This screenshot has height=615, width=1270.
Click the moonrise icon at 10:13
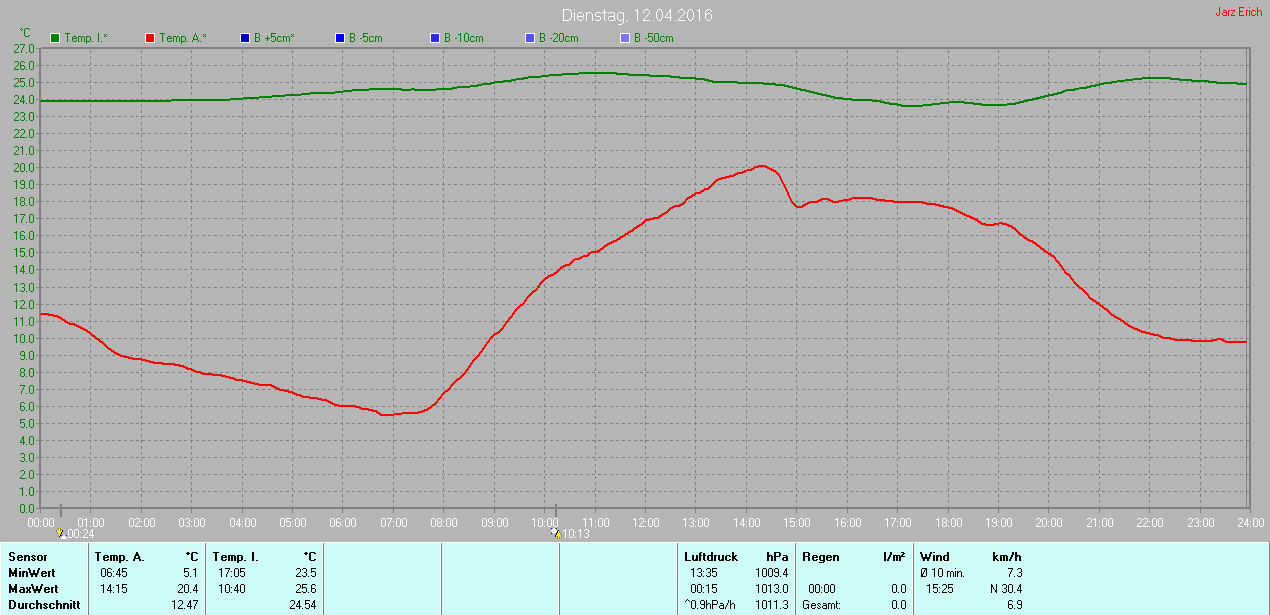556,534
